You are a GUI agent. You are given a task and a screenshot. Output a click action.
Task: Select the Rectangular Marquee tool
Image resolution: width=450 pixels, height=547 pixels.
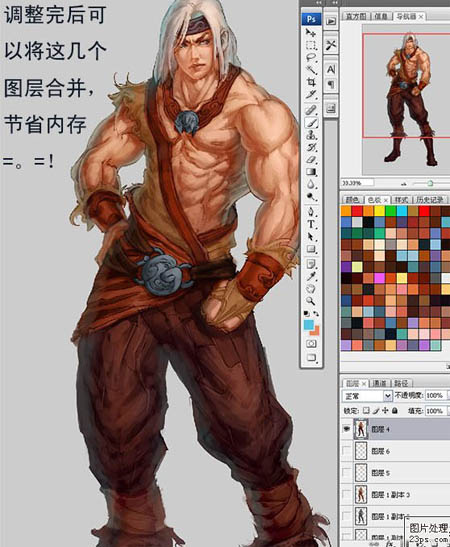(311, 45)
